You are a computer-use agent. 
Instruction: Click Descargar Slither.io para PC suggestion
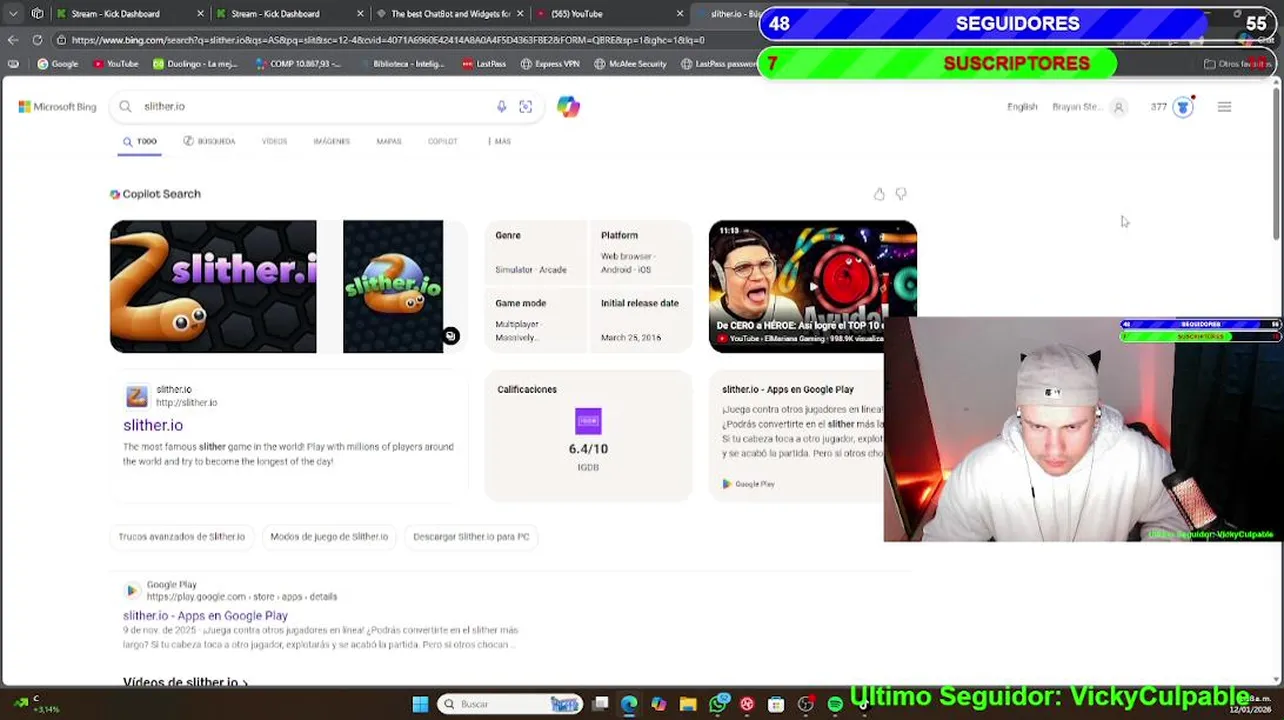click(x=471, y=537)
